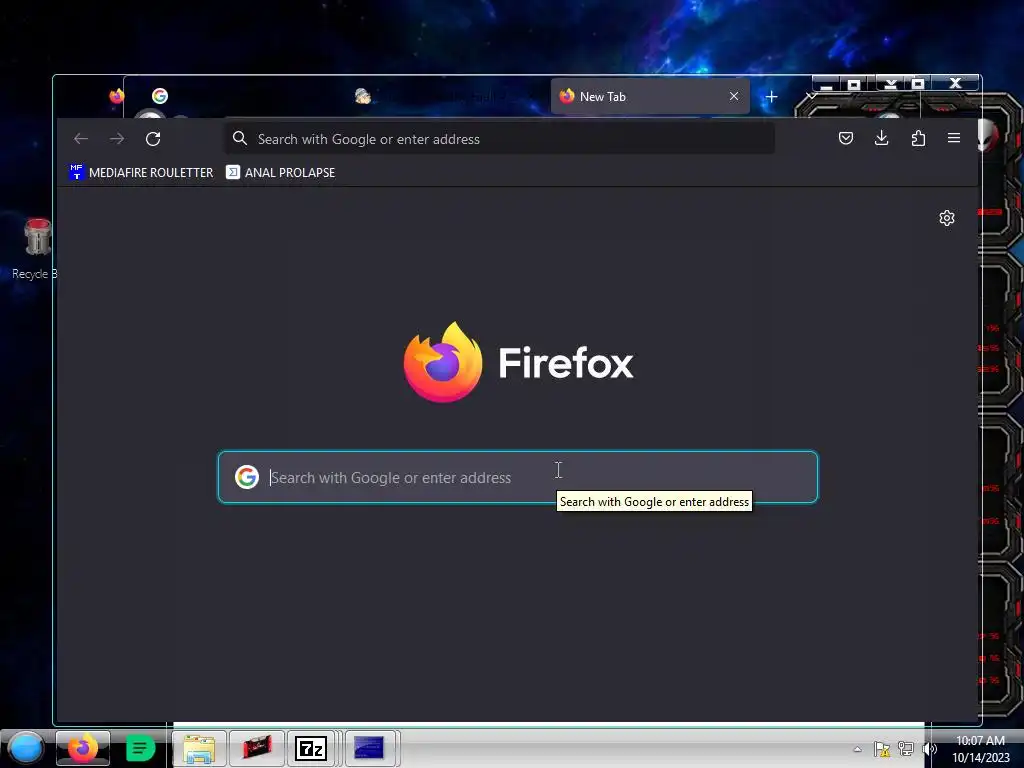Click Firefox in the taskbar
This screenshot has height=768, width=1024.
[x=83, y=748]
